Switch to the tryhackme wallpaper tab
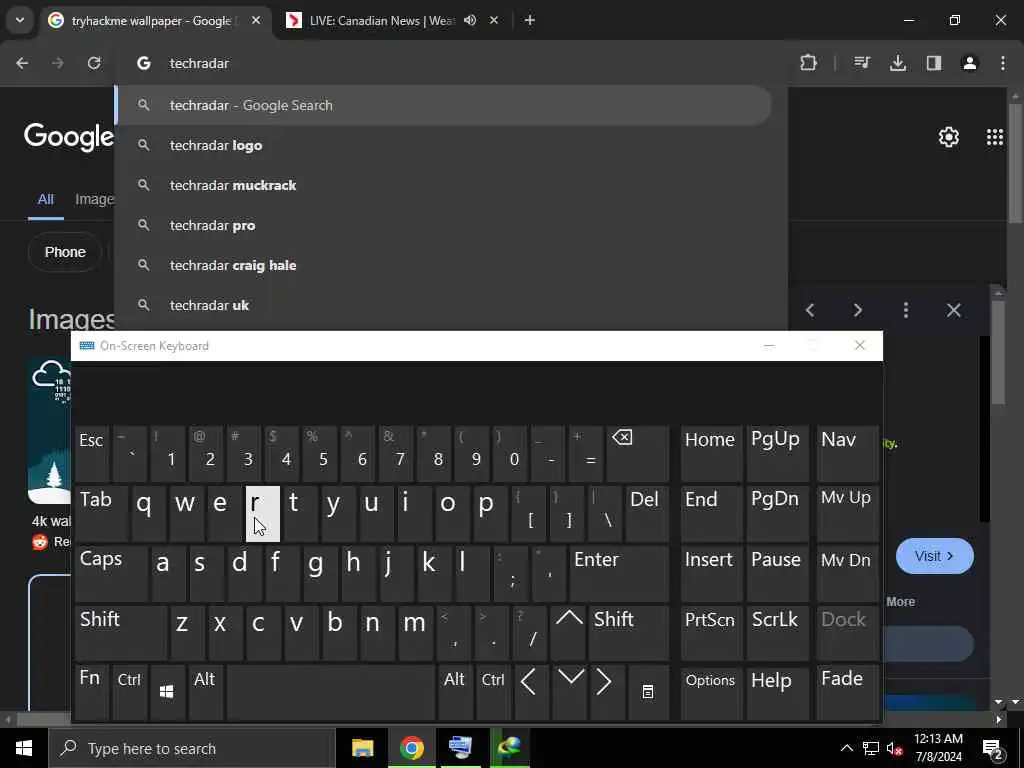The height and width of the screenshot is (768, 1024). click(x=153, y=21)
